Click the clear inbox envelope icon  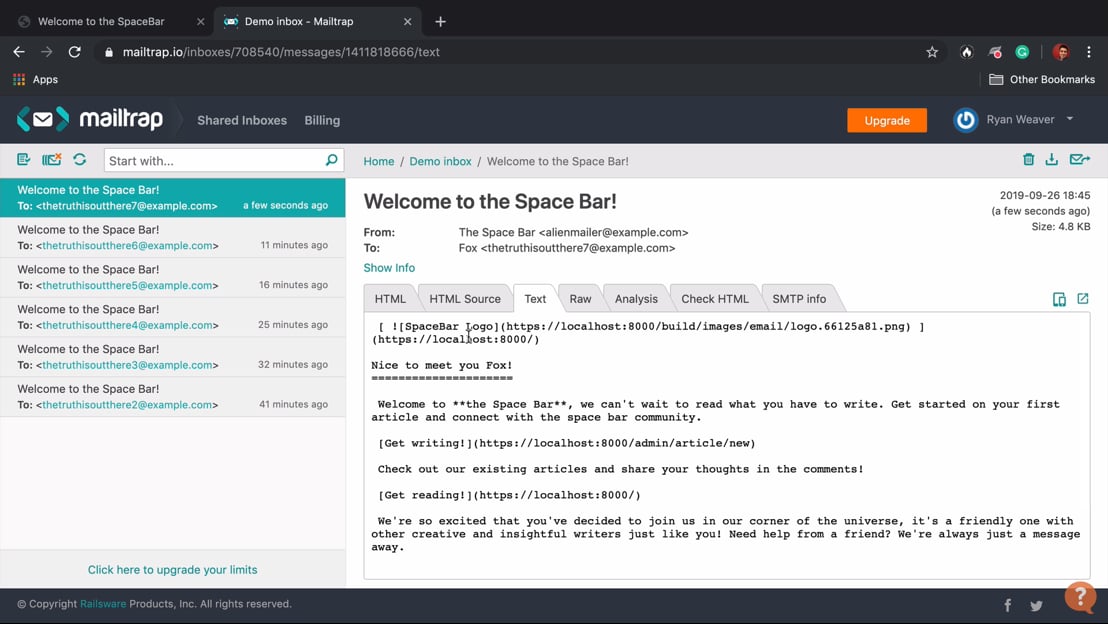52,160
